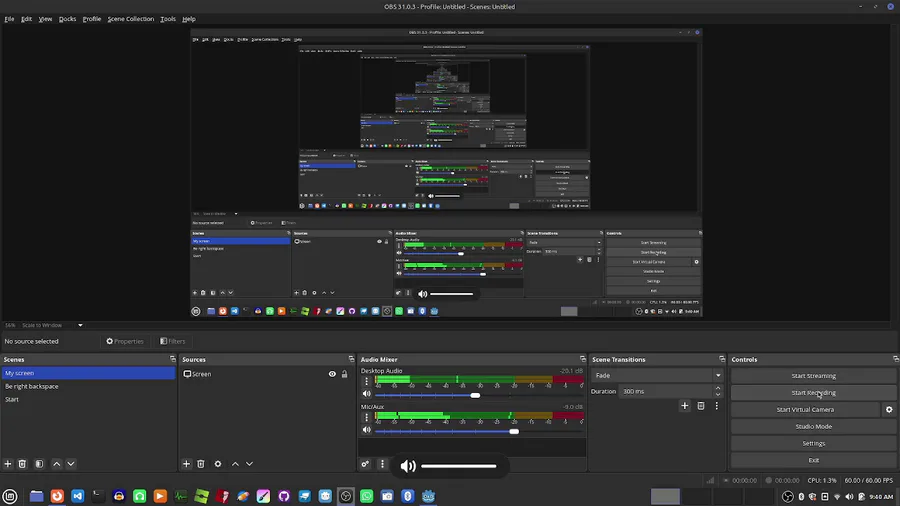
Task: Remove source with the Sources trash icon
Action: click(x=201, y=464)
